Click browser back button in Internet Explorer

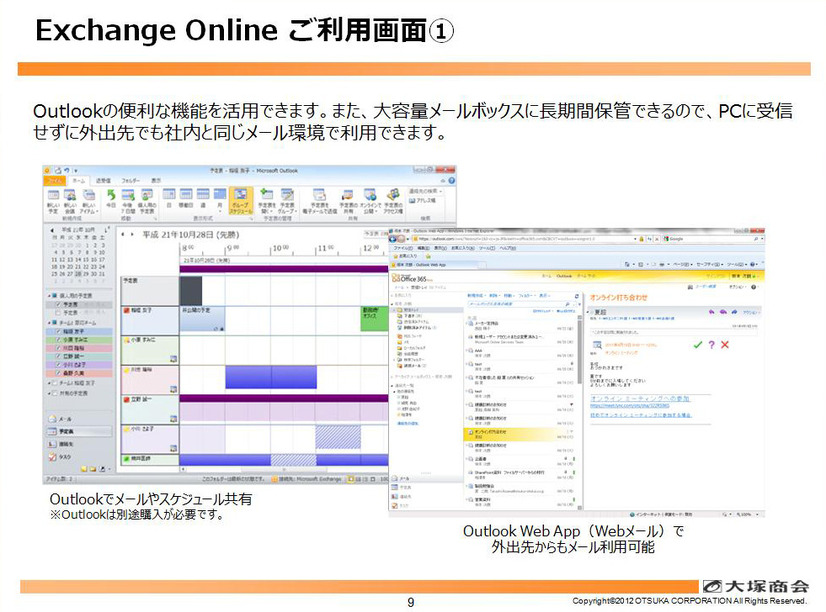393,239
